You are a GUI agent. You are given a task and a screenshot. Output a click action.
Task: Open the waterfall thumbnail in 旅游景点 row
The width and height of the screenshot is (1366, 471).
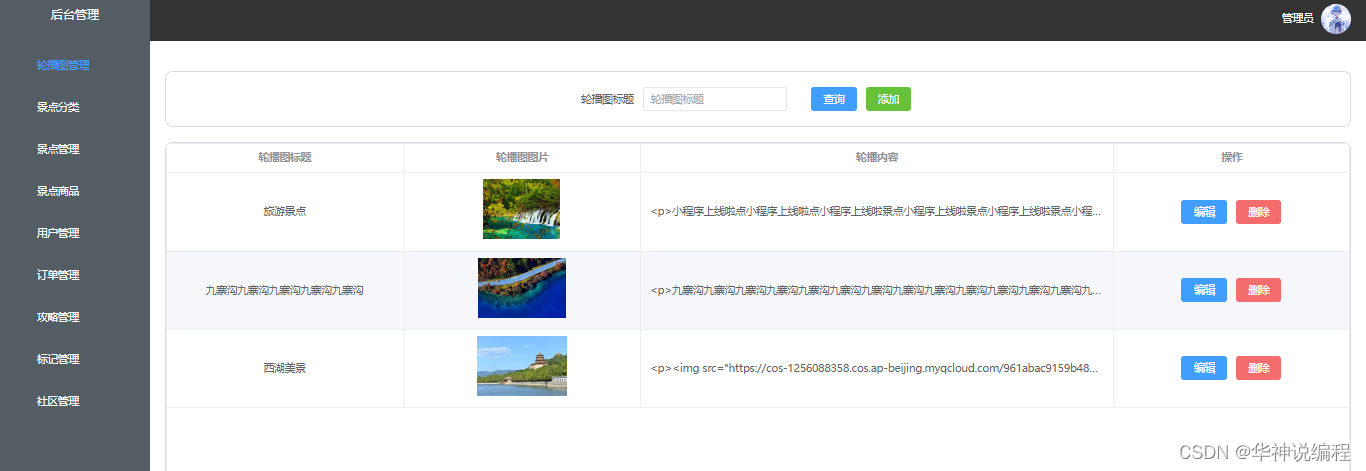521,209
